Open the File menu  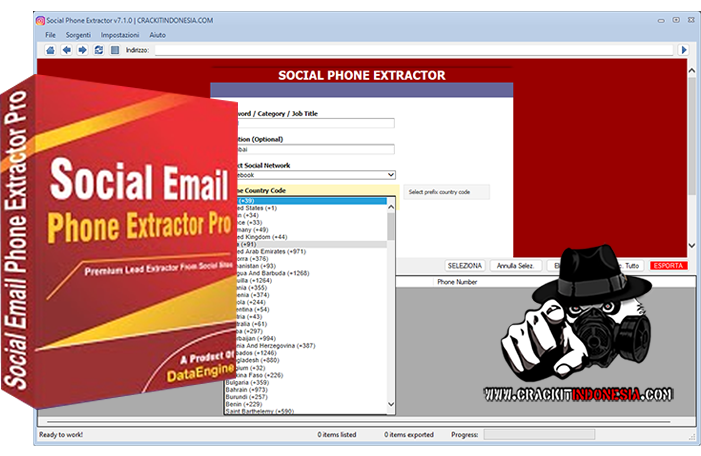[50, 35]
